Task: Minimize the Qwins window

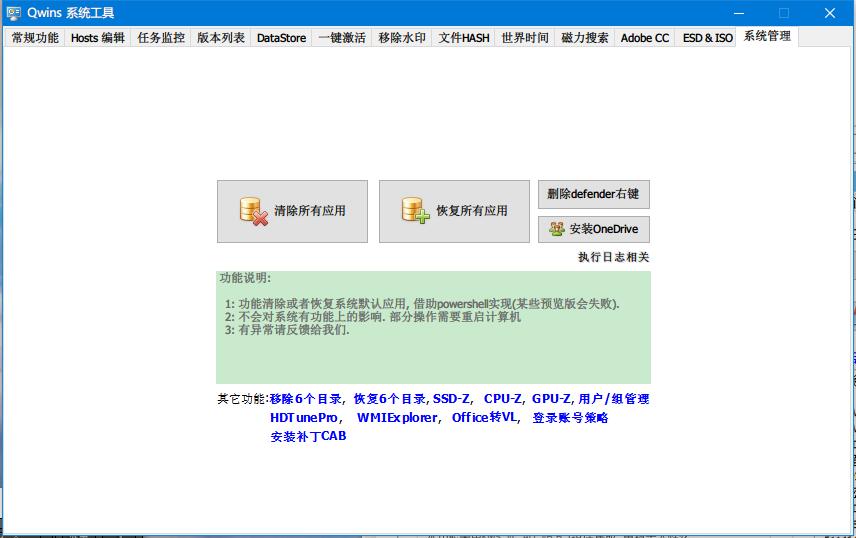Action: 739,13
